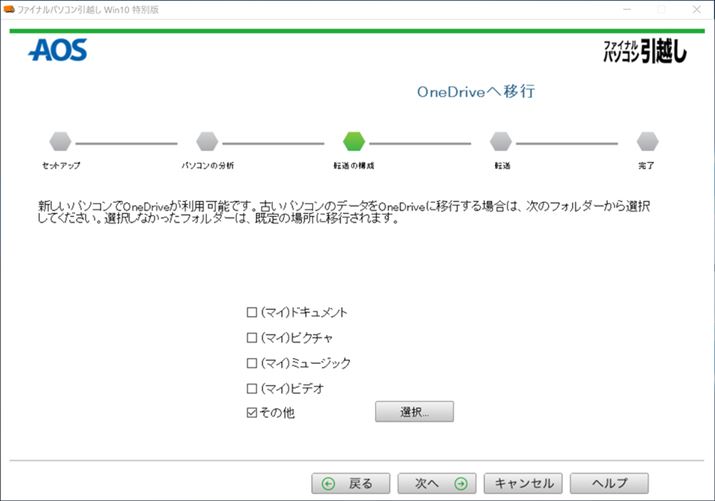
Task: Click the パソコンの分析 step hexagon
Action: tap(207, 141)
